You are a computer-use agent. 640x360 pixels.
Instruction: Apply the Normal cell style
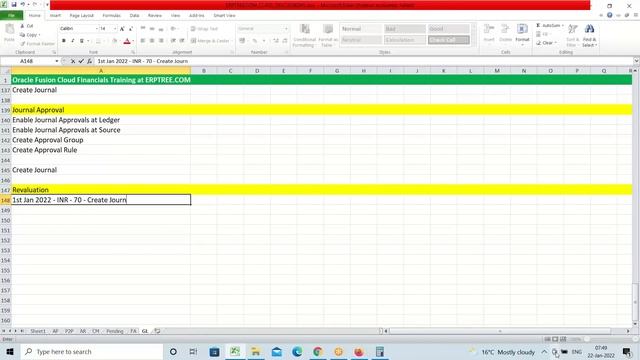361,29
